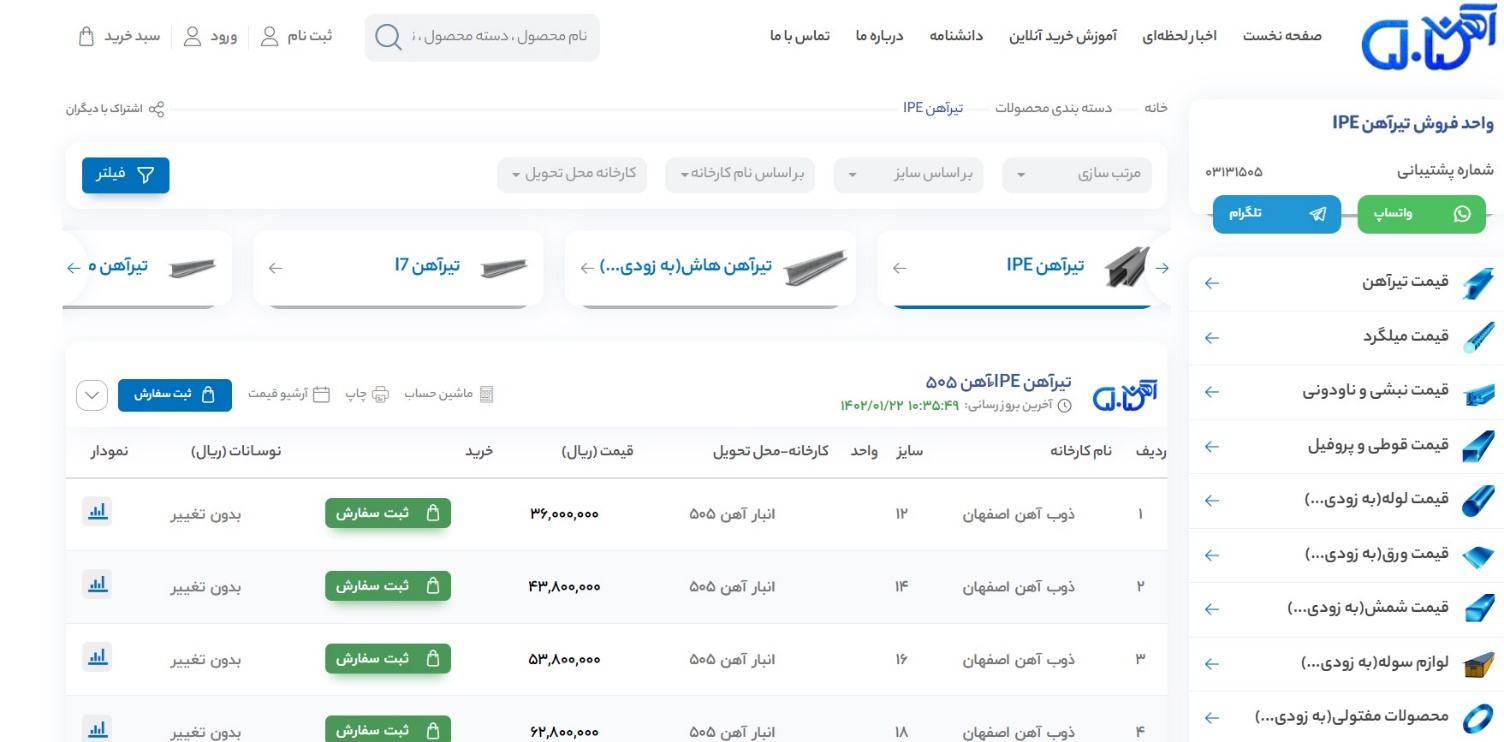Open sidebar item قیمت شمش

tap(1346, 608)
